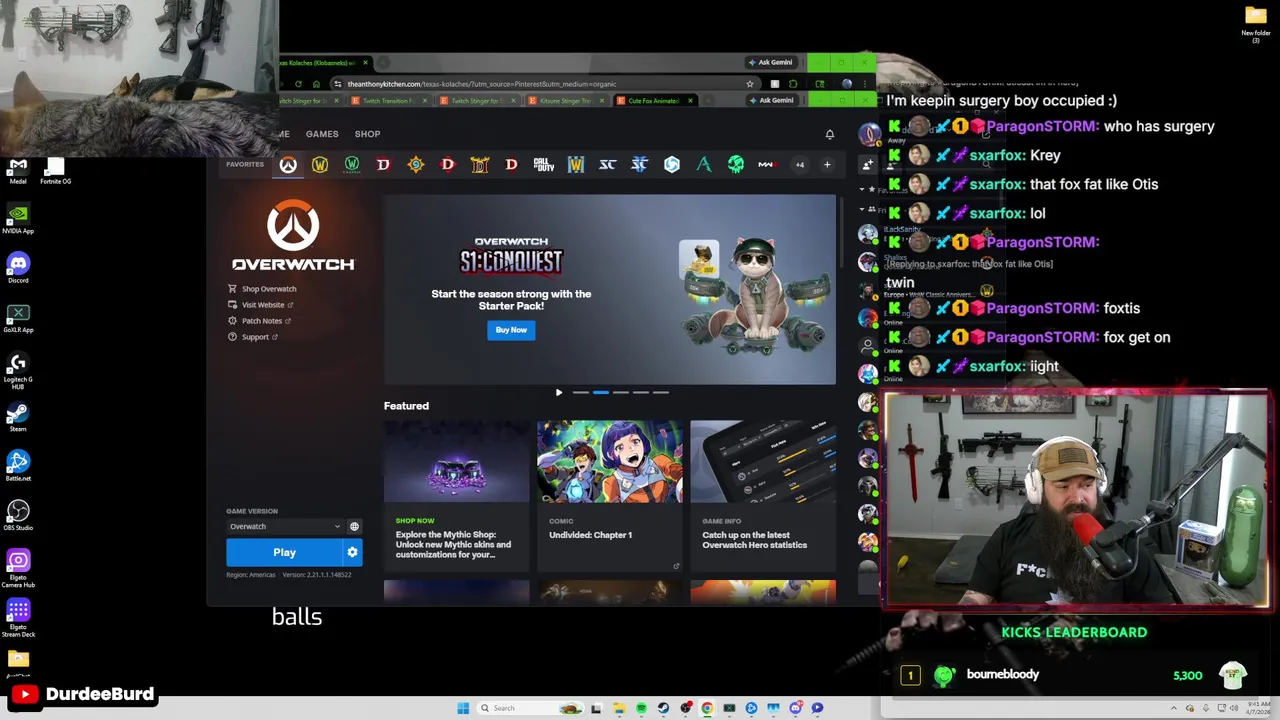Open the green World of Warcraft Classic icon

click(352, 165)
